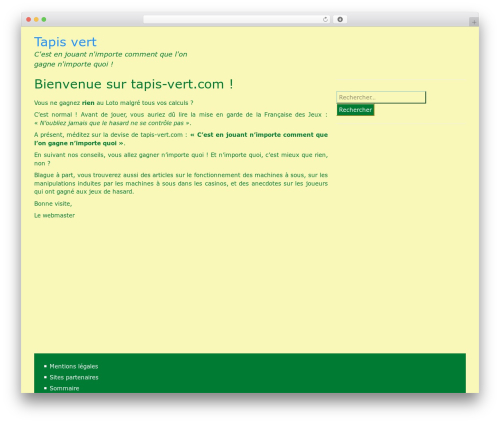The width and height of the screenshot is (500, 423).
Task: Open the Sites partenaires footer link
Action: 74,377
